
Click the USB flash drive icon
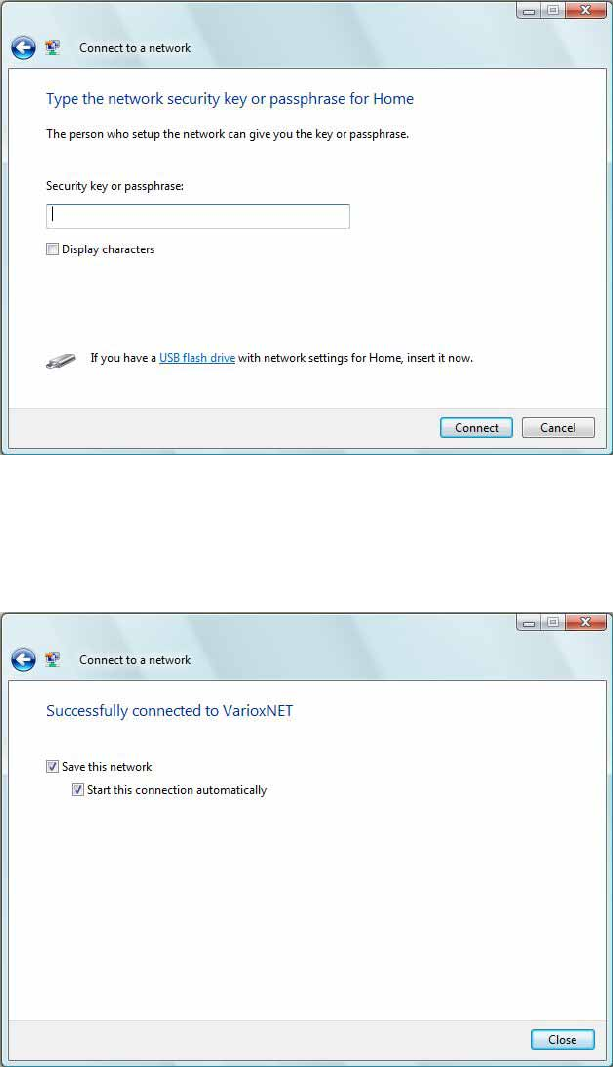(x=61, y=361)
